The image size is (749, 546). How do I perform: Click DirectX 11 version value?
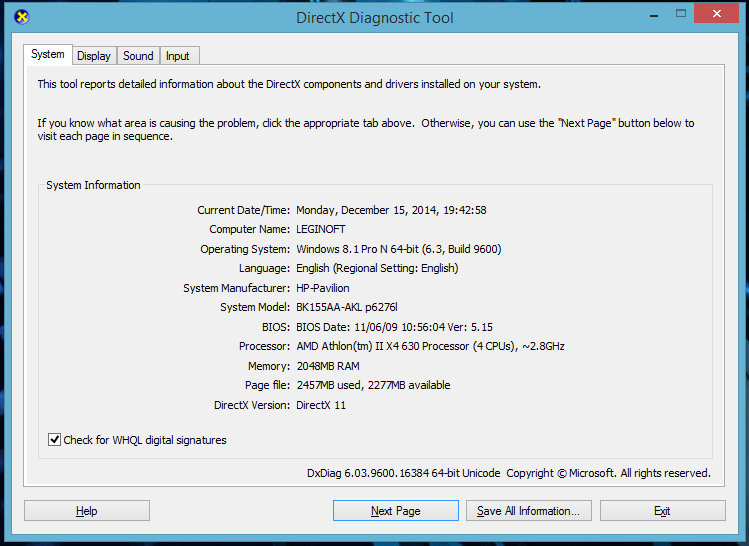pos(321,405)
